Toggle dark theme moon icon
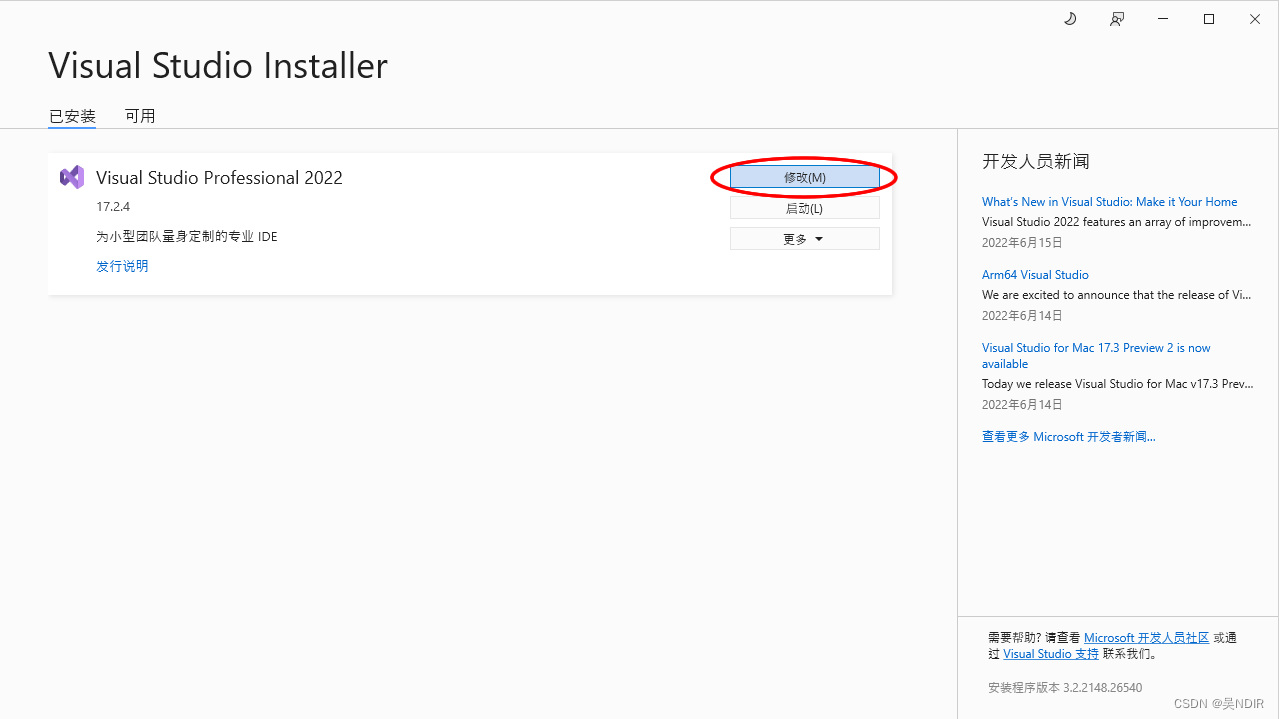Screen dimensions: 1279x719 tap(1070, 19)
